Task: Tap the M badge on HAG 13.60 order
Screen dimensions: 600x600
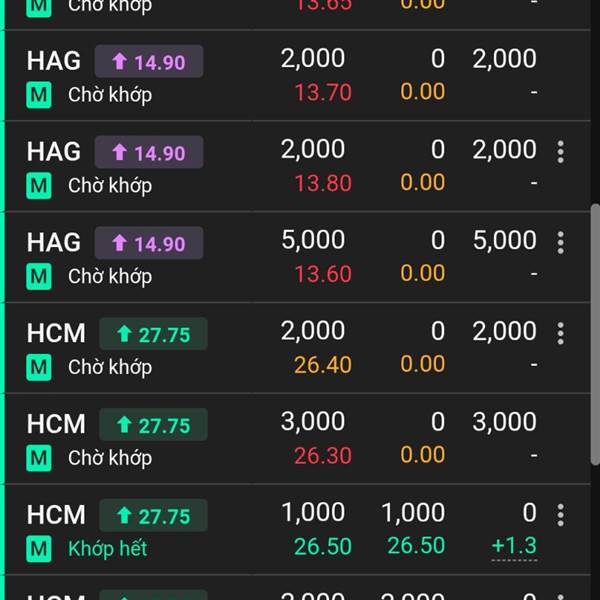Action: [39, 276]
